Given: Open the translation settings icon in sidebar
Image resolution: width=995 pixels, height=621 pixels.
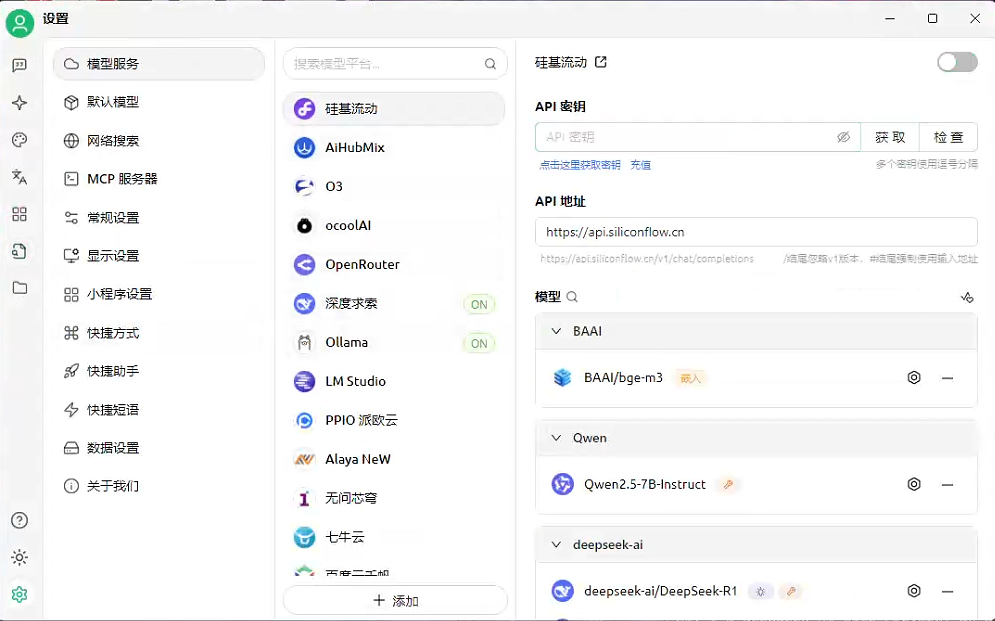Looking at the screenshot, I should click(x=20, y=177).
